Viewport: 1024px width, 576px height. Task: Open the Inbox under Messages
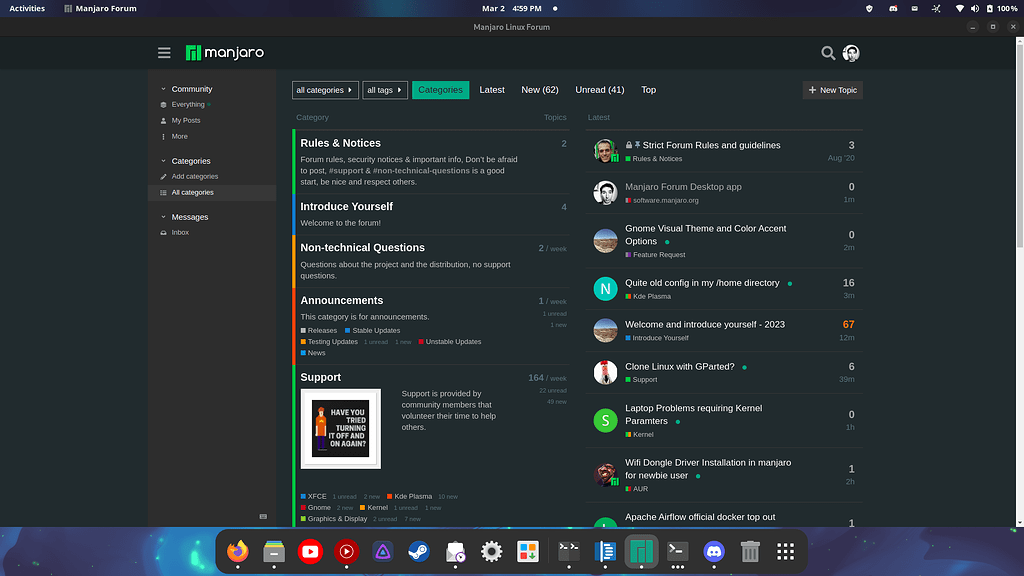180,232
